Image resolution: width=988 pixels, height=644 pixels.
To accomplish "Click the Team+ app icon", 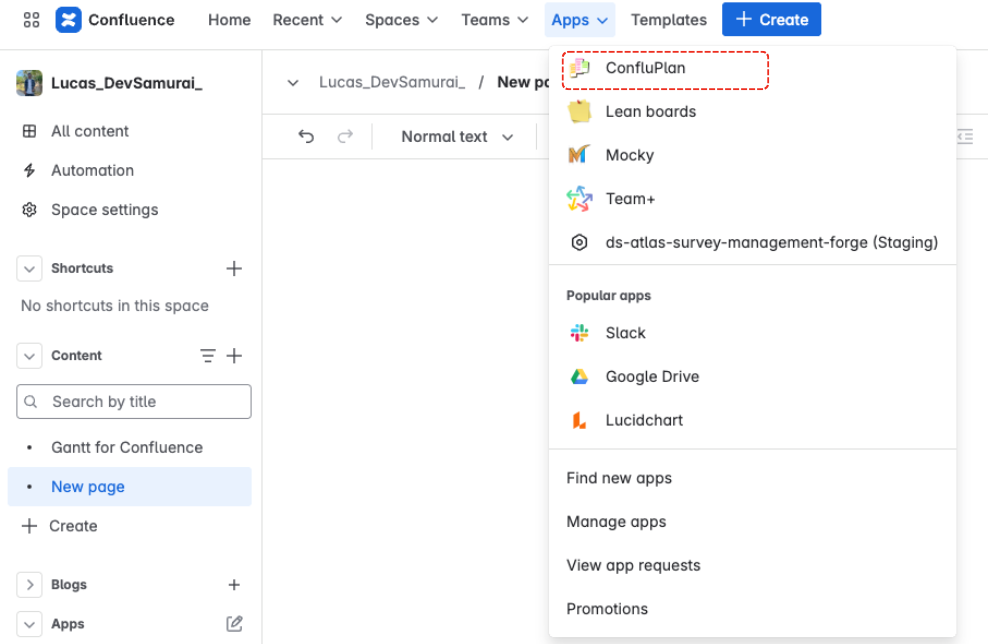I will pos(579,199).
